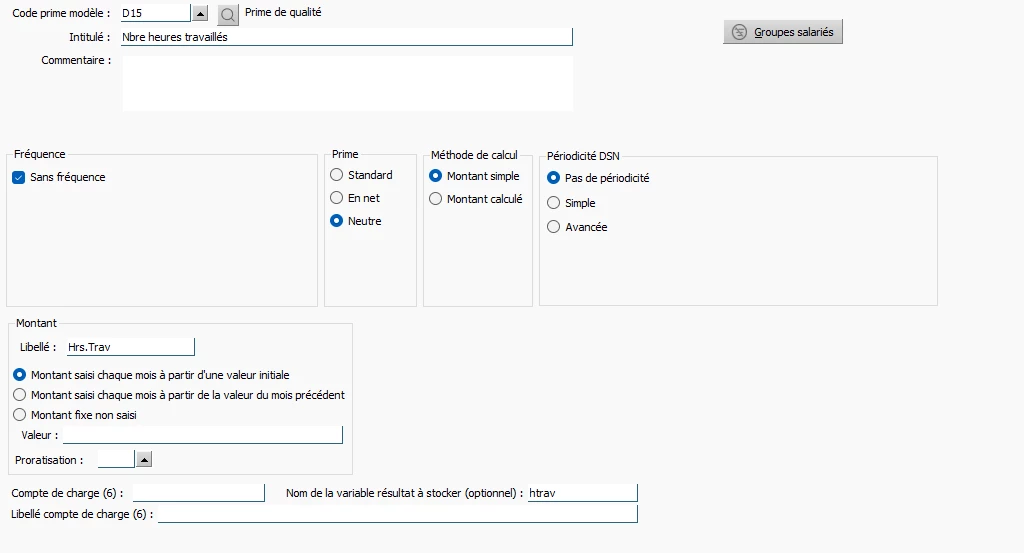Image resolution: width=1024 pixels, height=553 pixels.
Task: Uncheck the Sans fréquence checkbox
Action: [19, 177]
